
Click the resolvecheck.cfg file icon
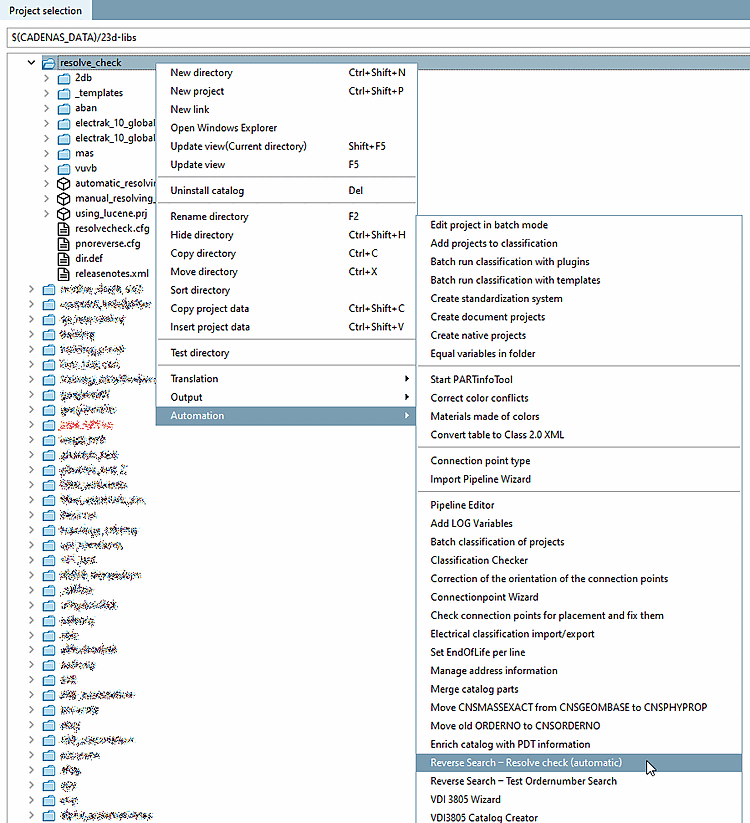pyautogui.click(x=64, y=229)
